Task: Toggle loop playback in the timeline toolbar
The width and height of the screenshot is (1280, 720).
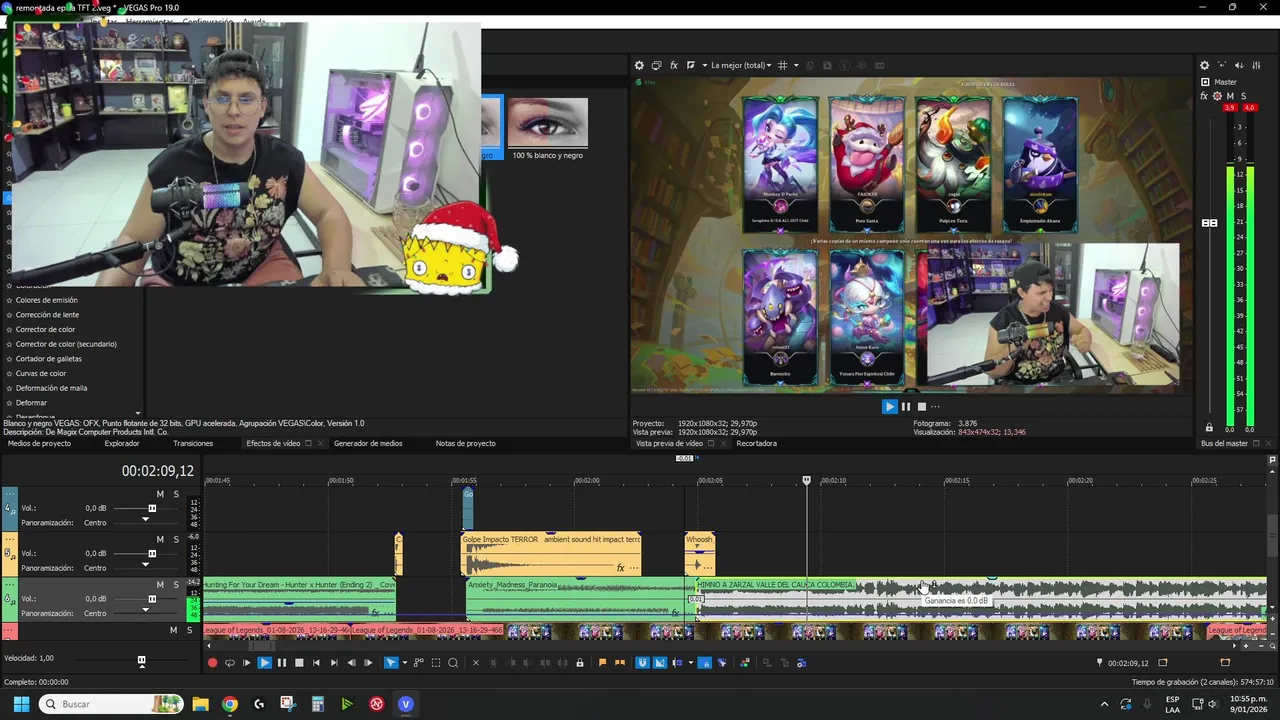Action: tap(229, 663)
